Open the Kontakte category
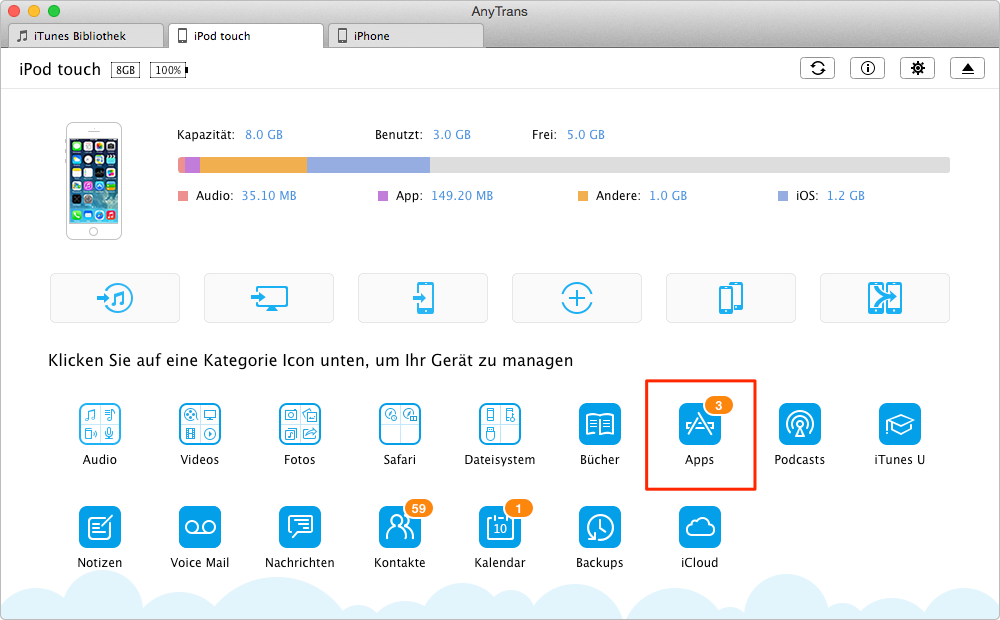The width and height of the screenshot is (1000, 620). [x=400, y=527]
